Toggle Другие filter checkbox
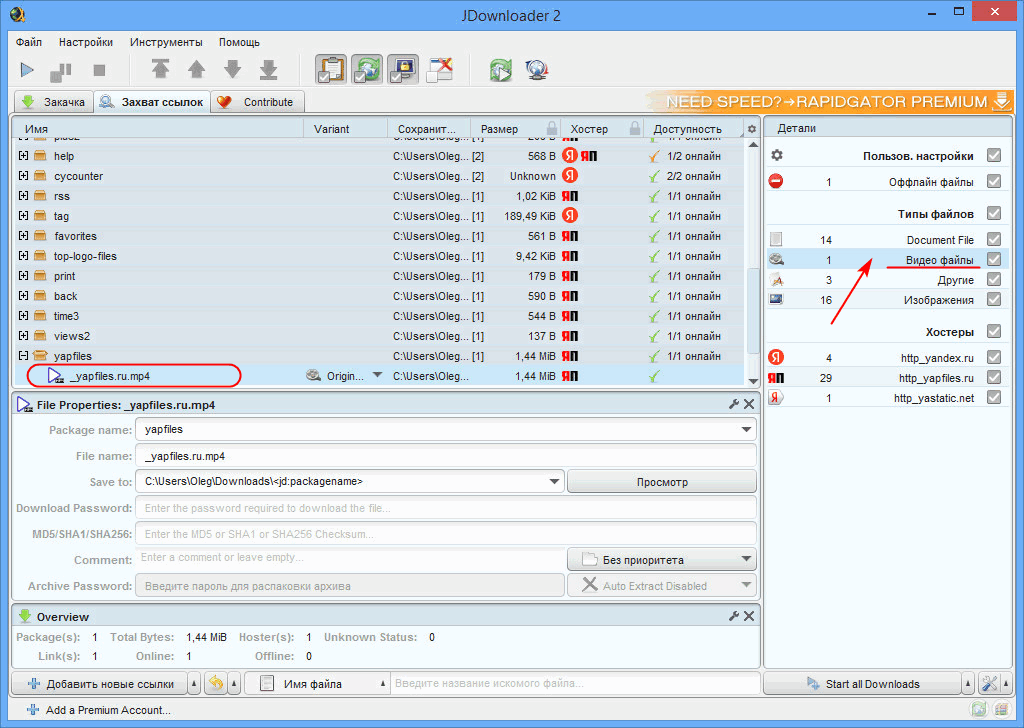The width and height of the screenshot is (1024, 728). pos(994,279)
